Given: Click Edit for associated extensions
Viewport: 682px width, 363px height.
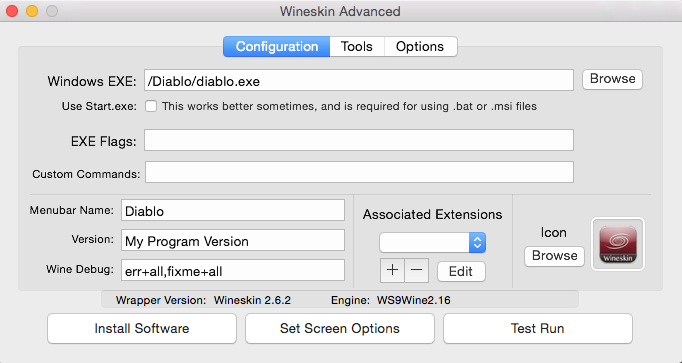Looking at the screenshot, I should [x=461, y=272].
